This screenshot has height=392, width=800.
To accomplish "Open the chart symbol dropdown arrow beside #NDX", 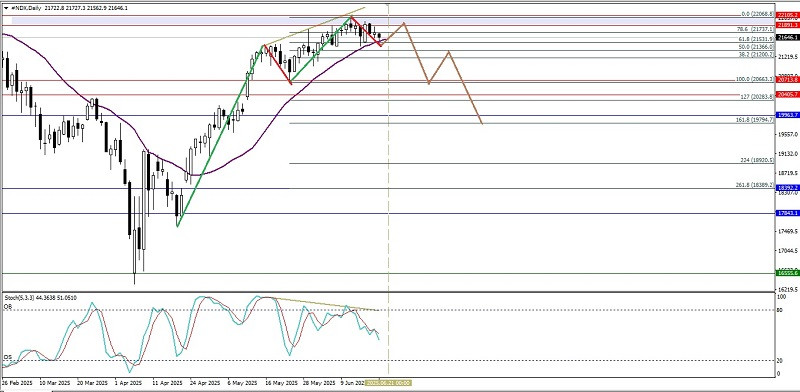I will (x=5, y=9).
